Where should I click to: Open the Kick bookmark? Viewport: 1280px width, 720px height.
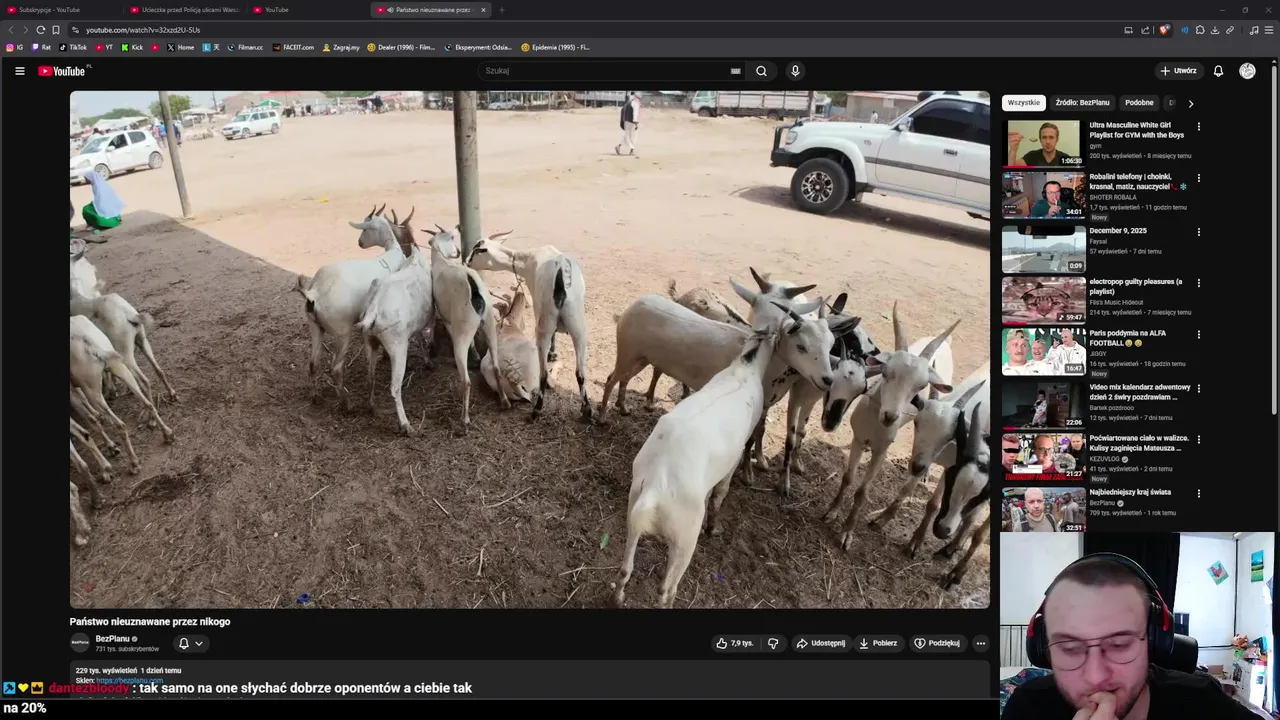[x=133, y=47]
